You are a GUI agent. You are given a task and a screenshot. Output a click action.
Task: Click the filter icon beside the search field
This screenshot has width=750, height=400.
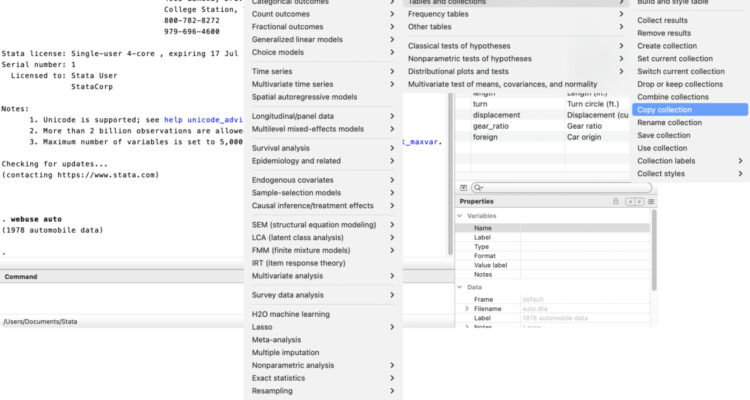pyautogui.click(x=463, y=187)
